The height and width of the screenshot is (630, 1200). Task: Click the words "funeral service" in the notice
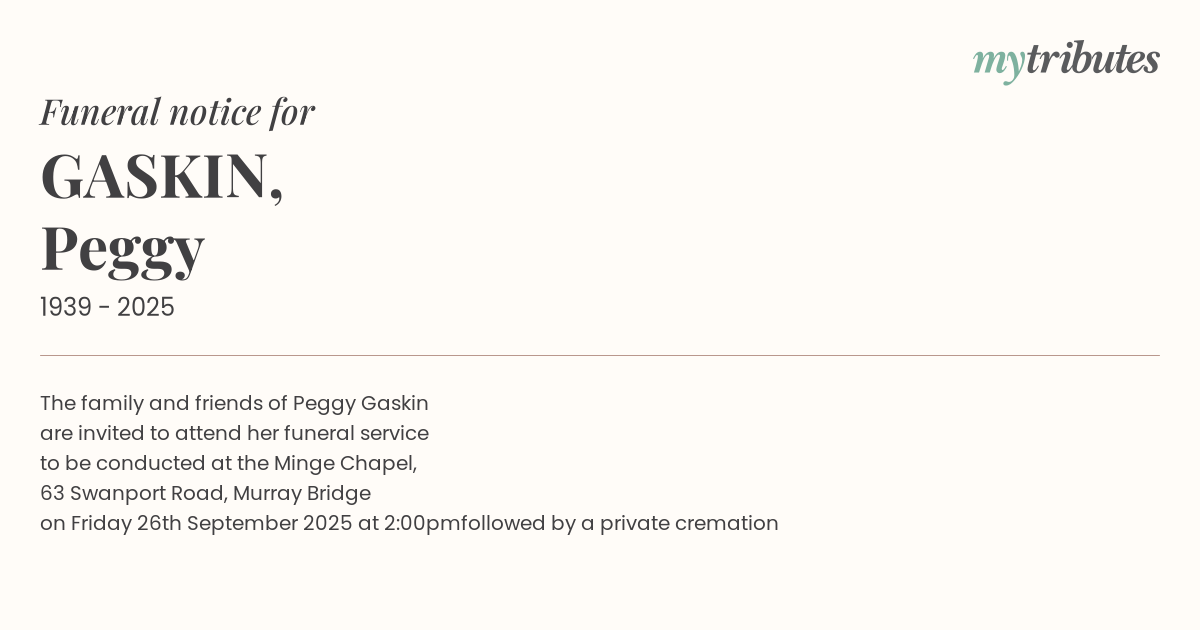click(356, 433)
